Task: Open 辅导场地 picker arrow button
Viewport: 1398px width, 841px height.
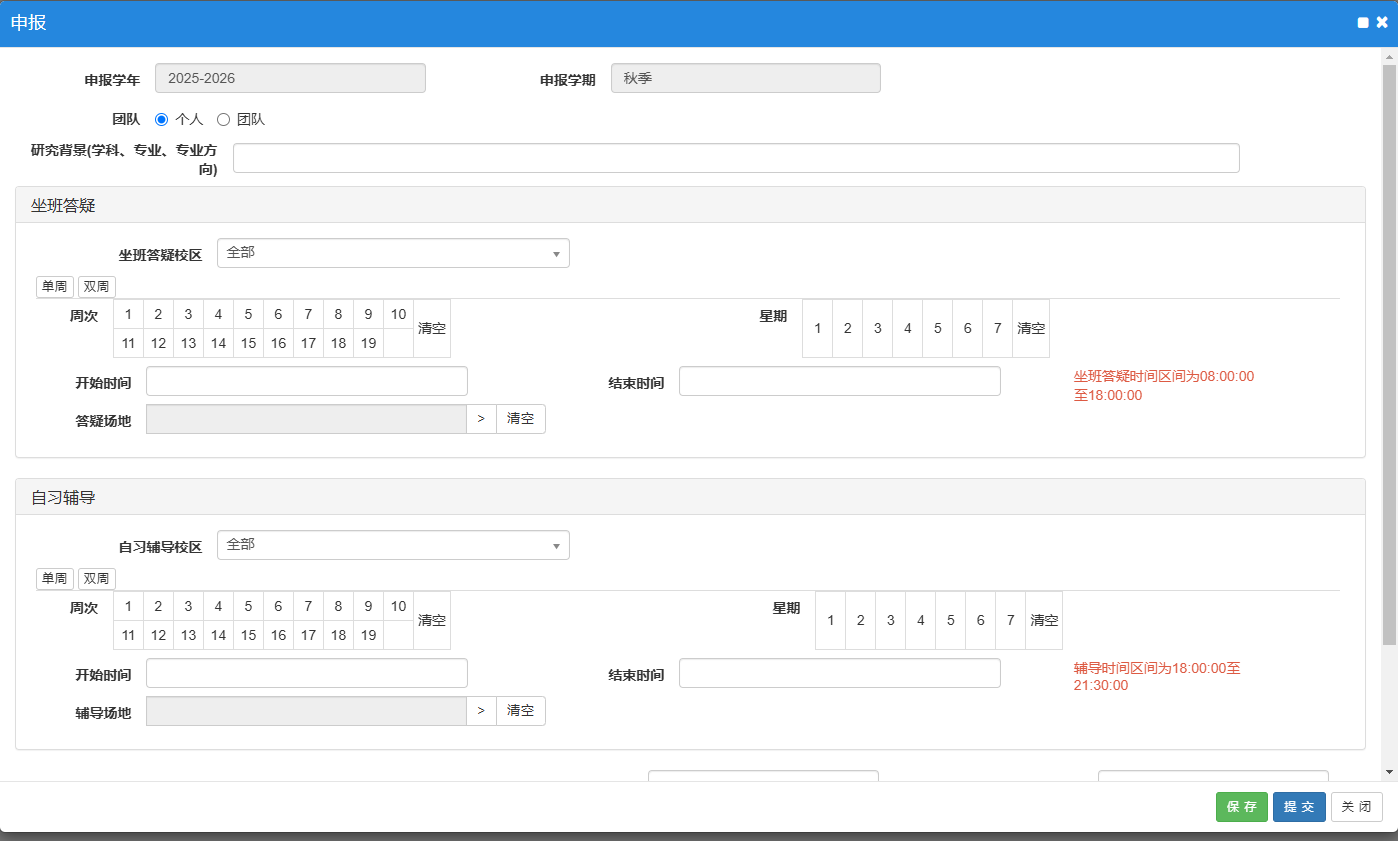Action: (481, 711)
